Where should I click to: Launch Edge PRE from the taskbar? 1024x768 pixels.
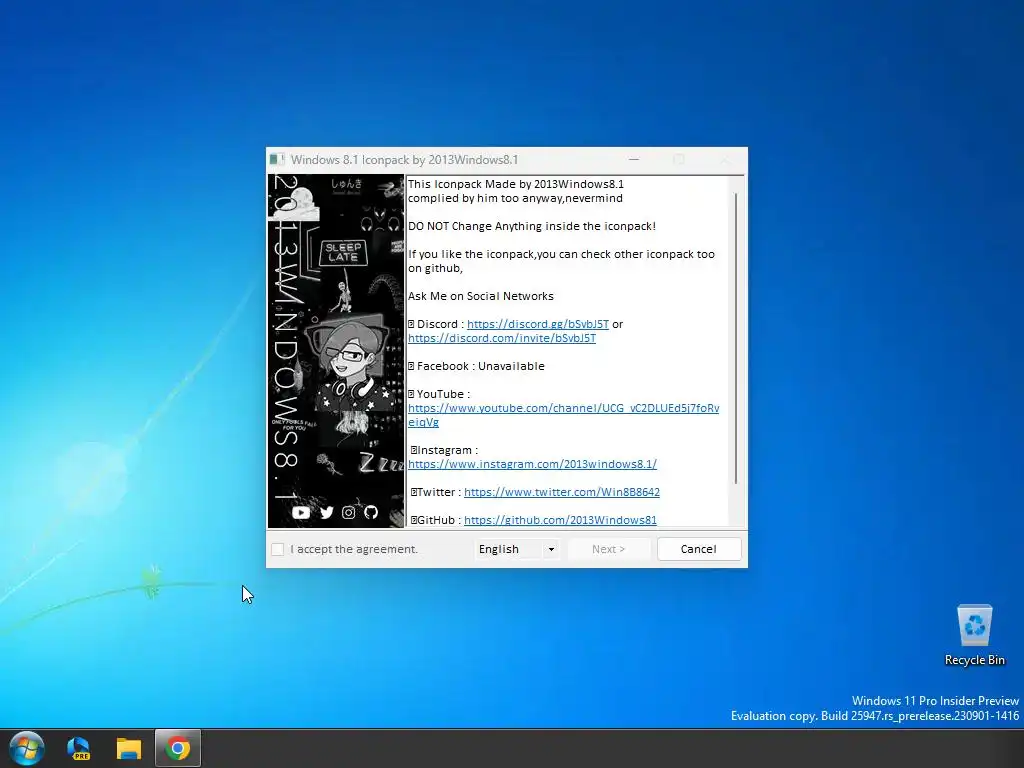tap(78, 748)
